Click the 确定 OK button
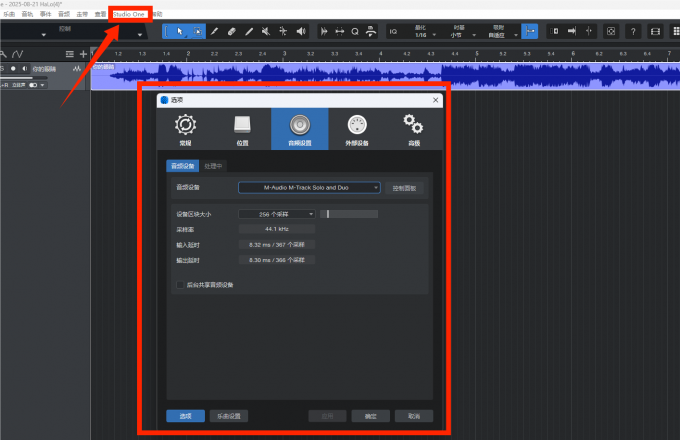The image size is (680, 440). click(371, 416)
